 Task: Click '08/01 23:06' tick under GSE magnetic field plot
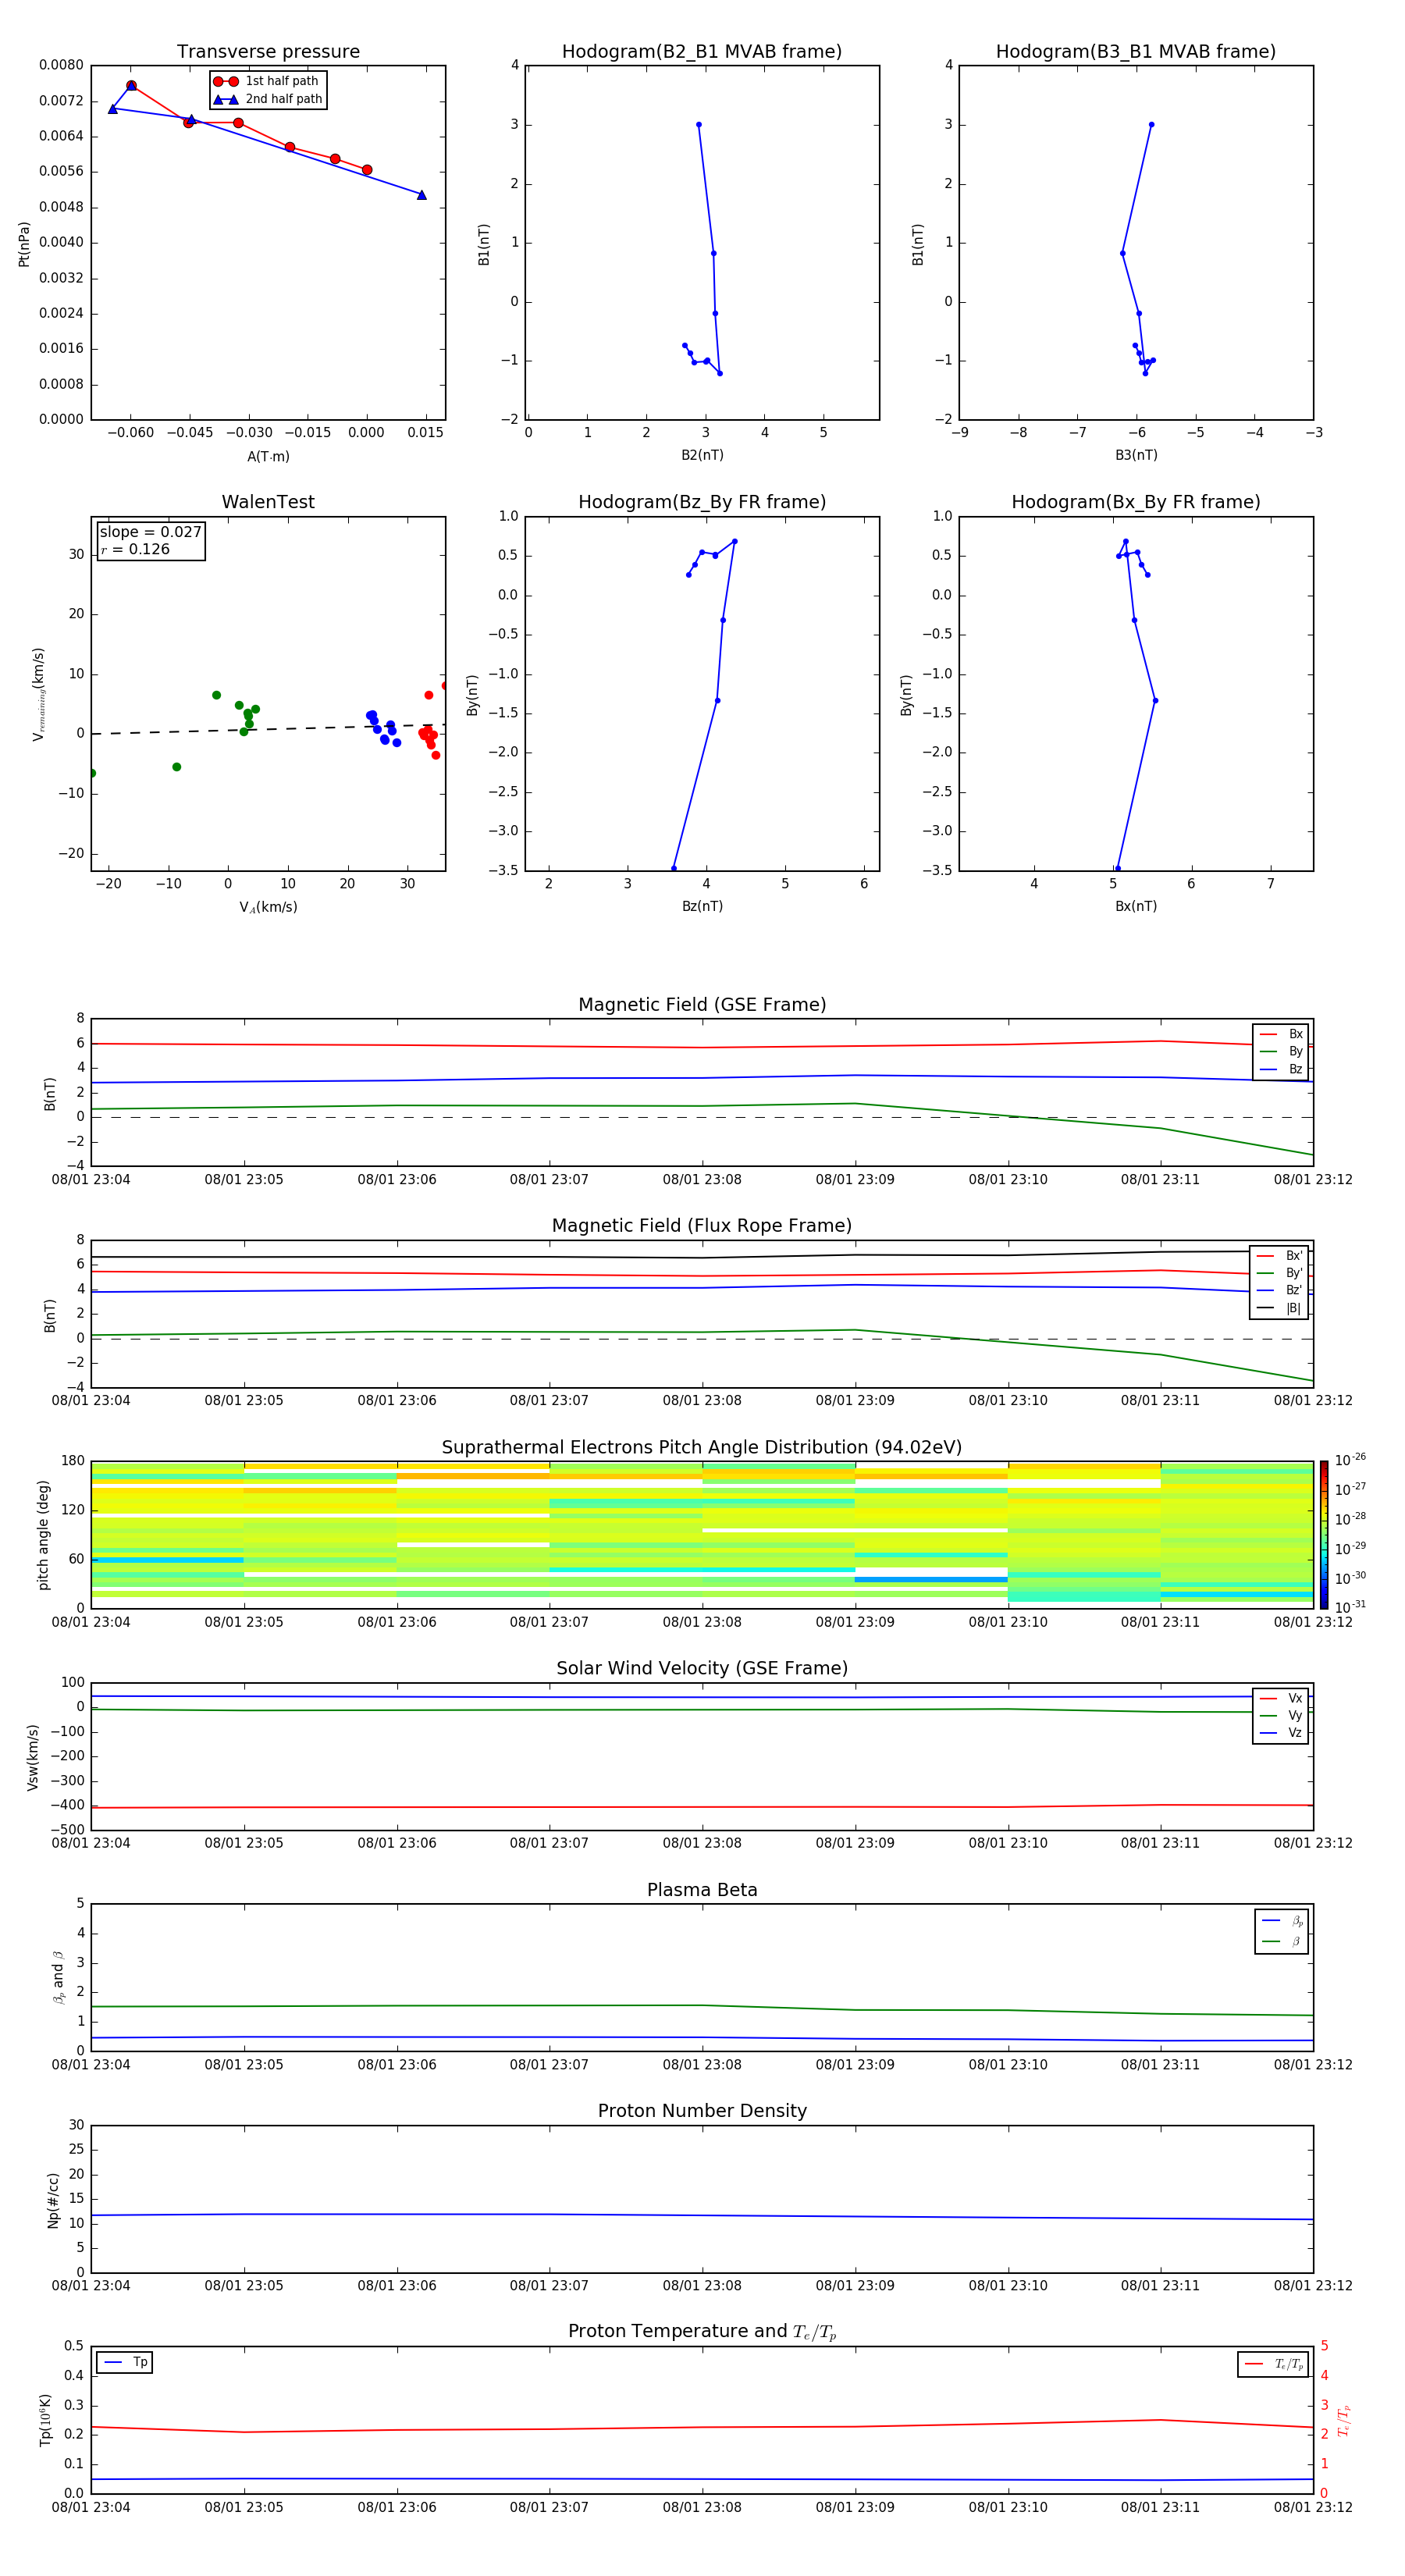click(397, 1180)
